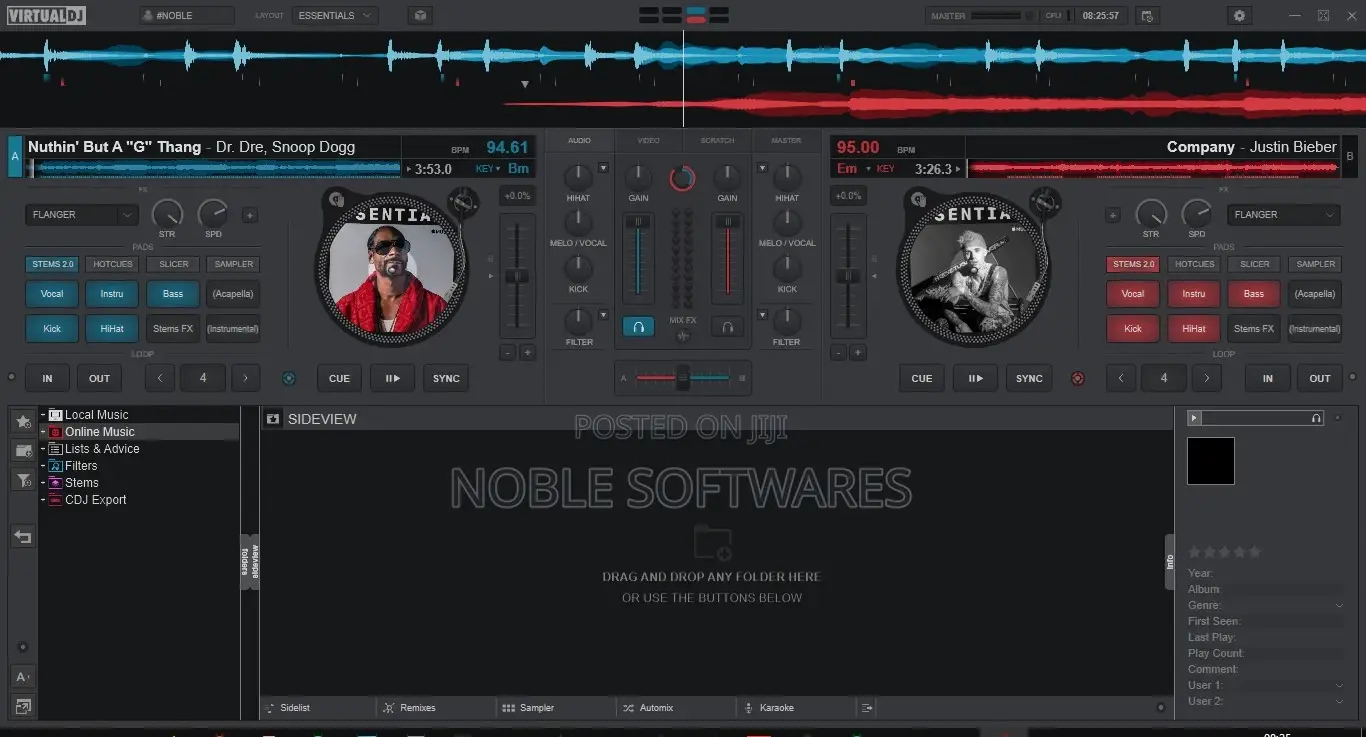
Task: Toggle SYNC on deck A
Action: click(446, 378)
